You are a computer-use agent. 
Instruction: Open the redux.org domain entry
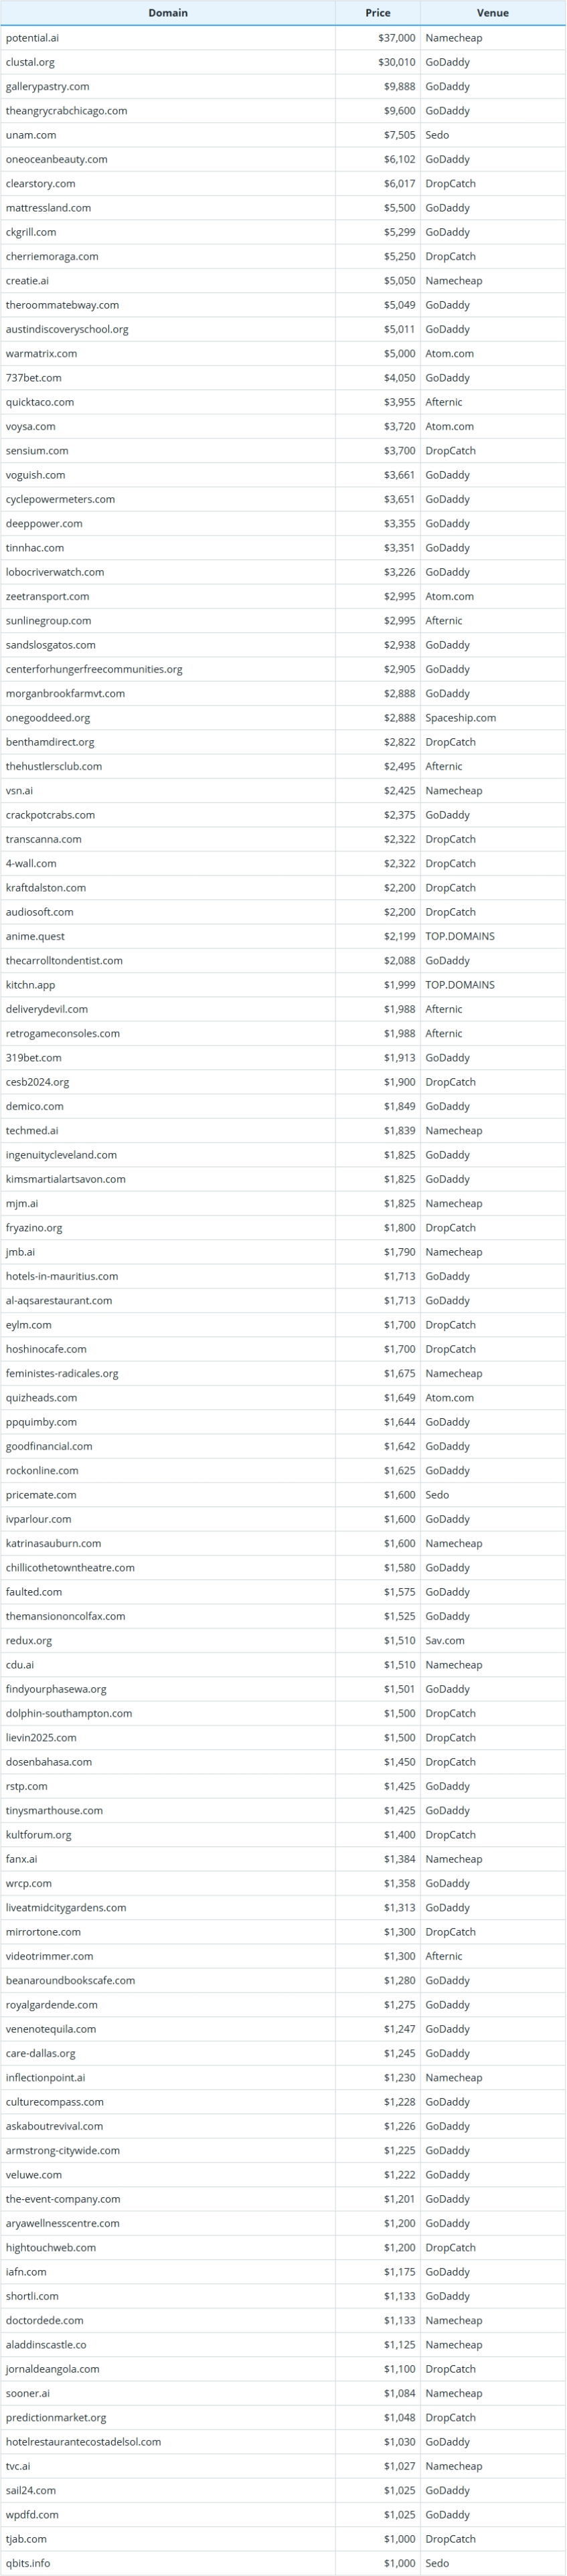pos(29,1640)
